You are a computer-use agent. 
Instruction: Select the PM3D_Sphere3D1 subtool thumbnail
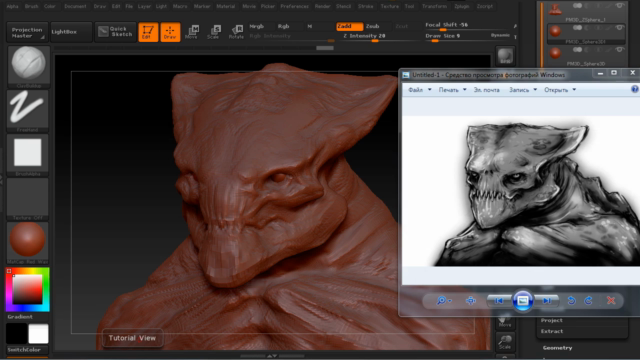click(x=555, y=31)
